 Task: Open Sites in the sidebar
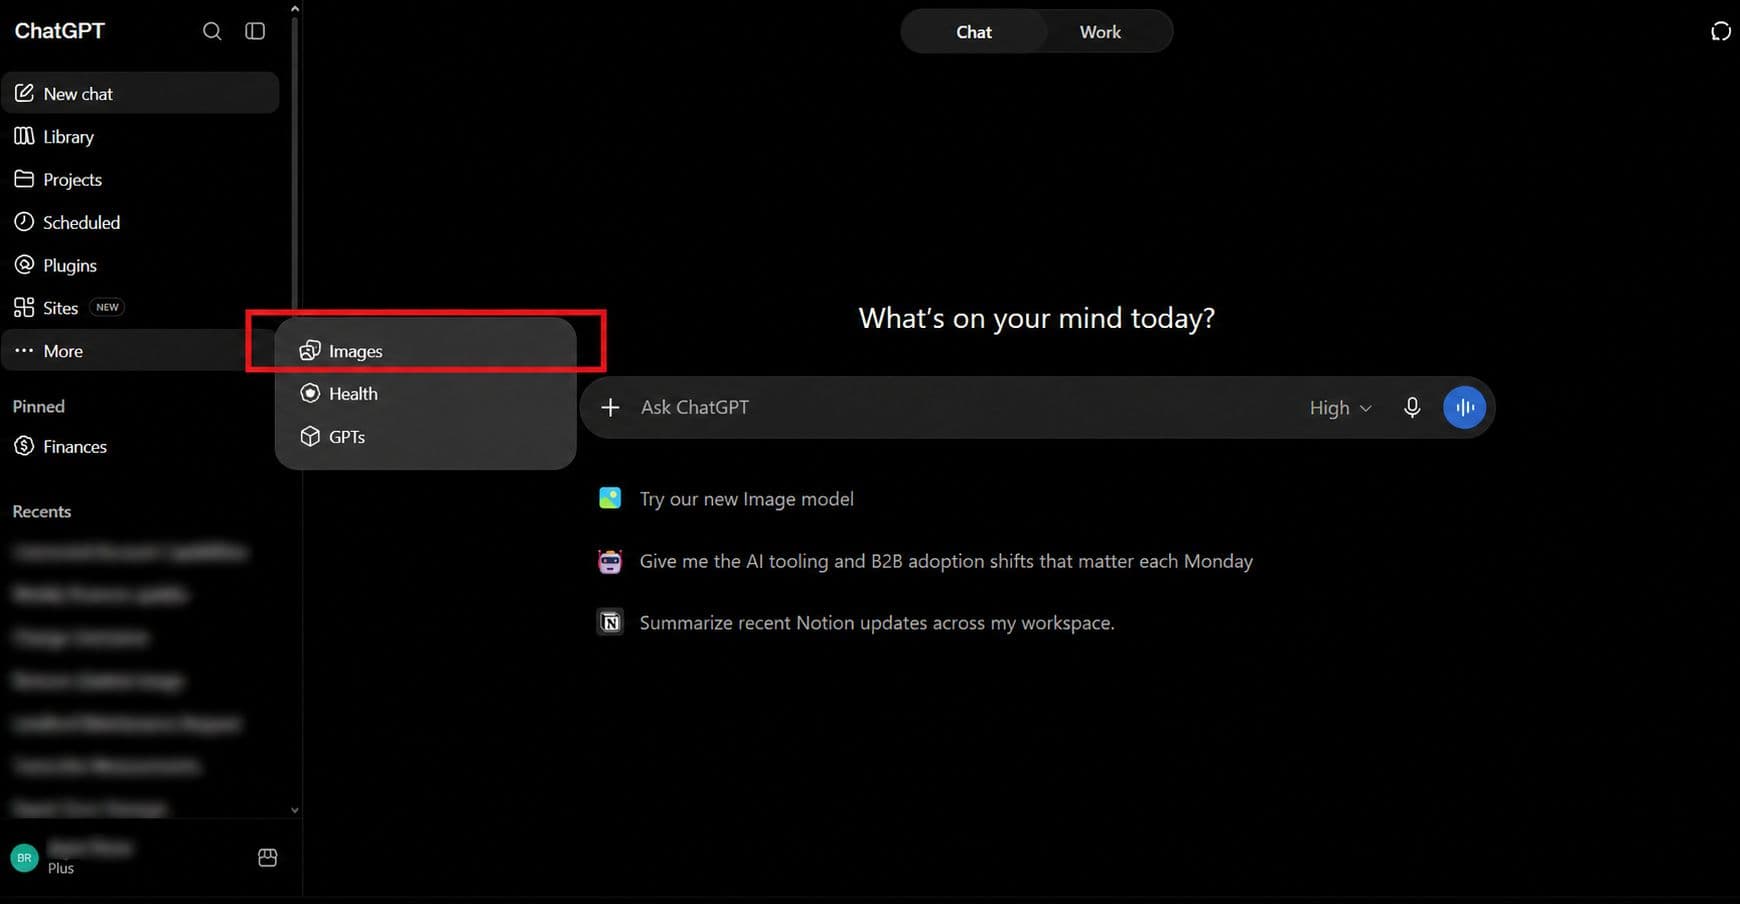click(x=140, y=308)
